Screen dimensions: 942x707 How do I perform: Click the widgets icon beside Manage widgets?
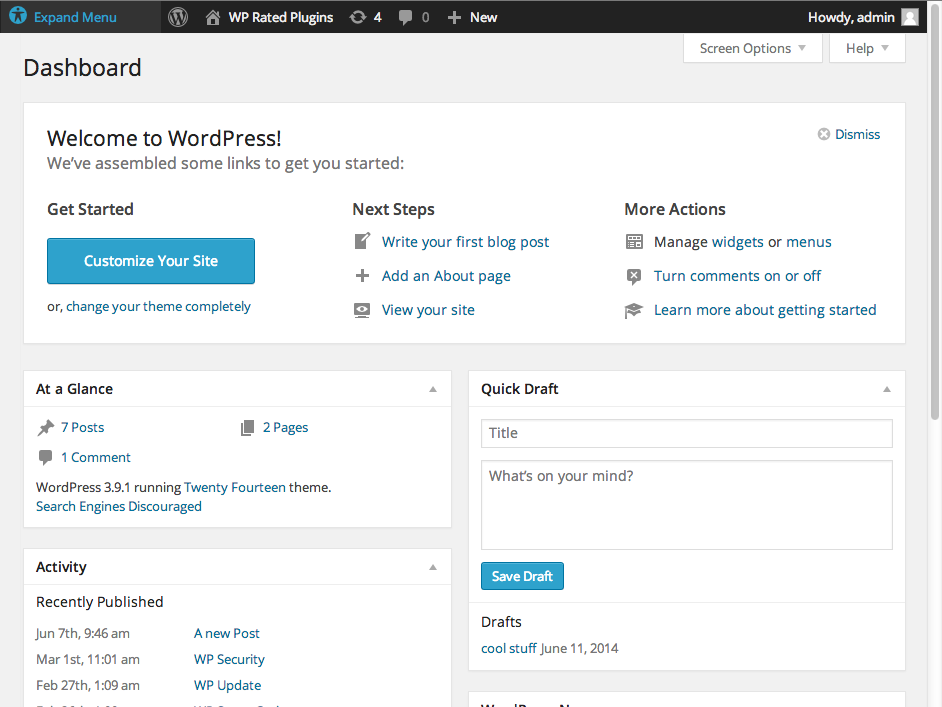pyautogui.click(x=634, y=241)
